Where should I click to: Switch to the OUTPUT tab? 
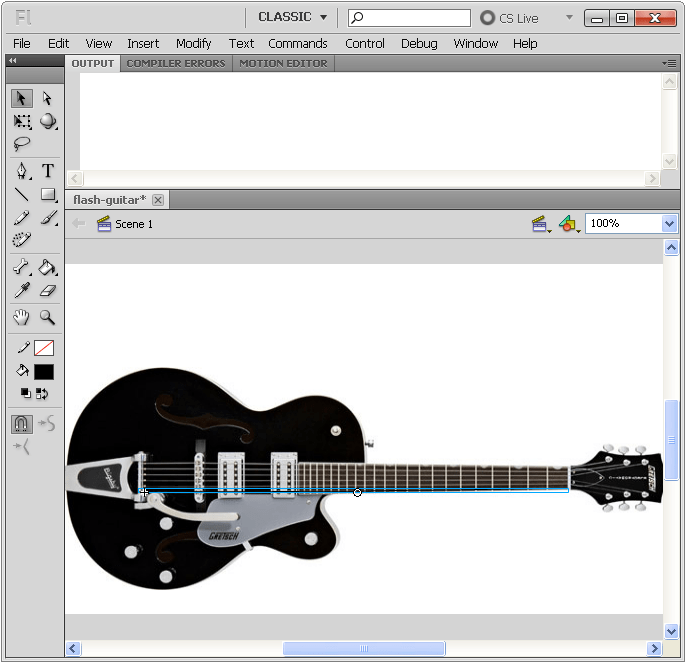click(92, 64)
